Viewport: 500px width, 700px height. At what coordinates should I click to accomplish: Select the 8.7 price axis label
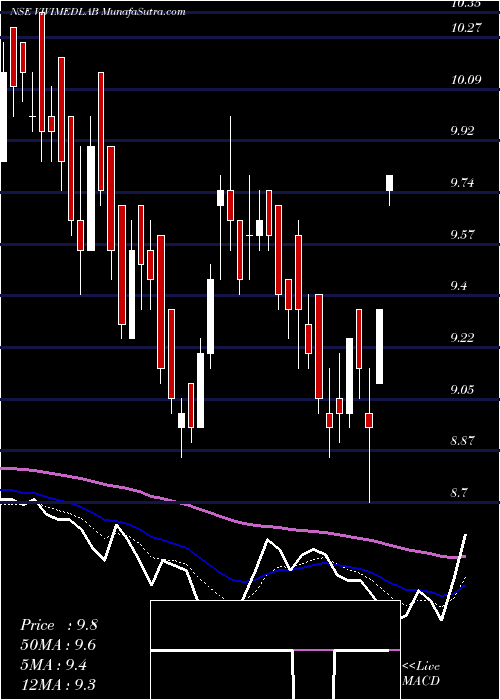pos(461,493)
